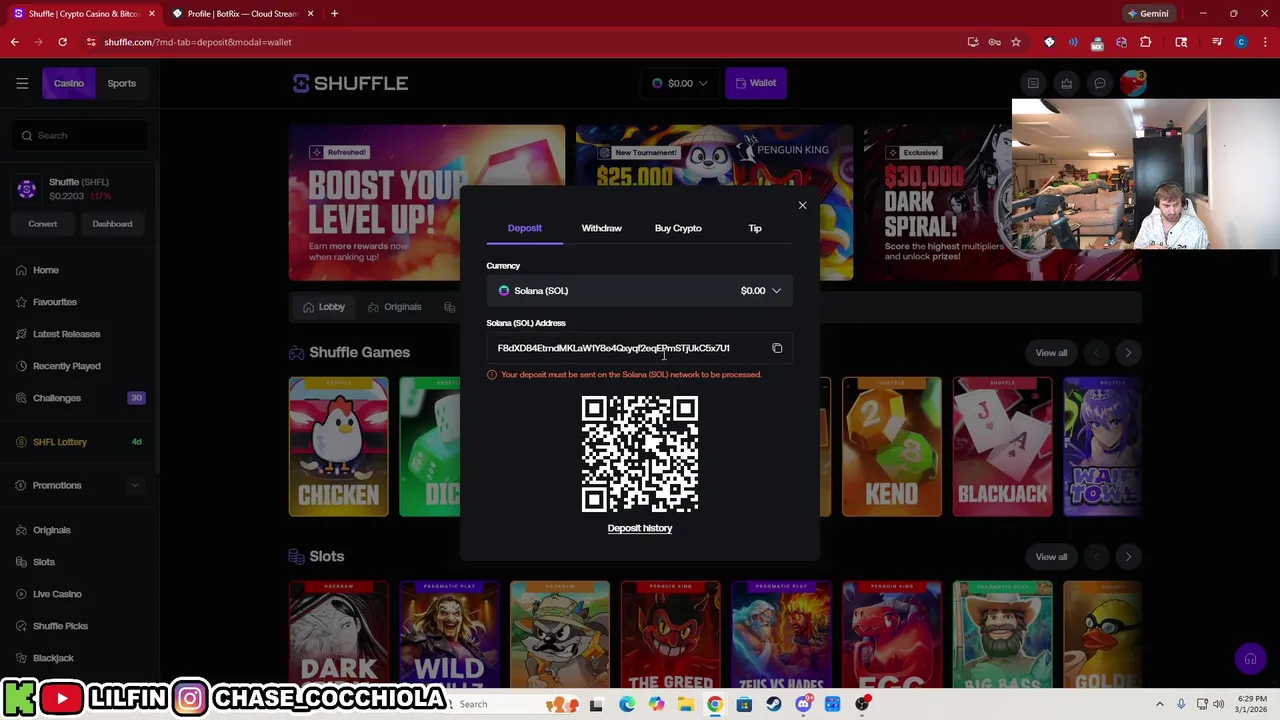Open the user avatar with notification badge
The width and height of the screenshot is (1280, 720).
coord(1133,82)
